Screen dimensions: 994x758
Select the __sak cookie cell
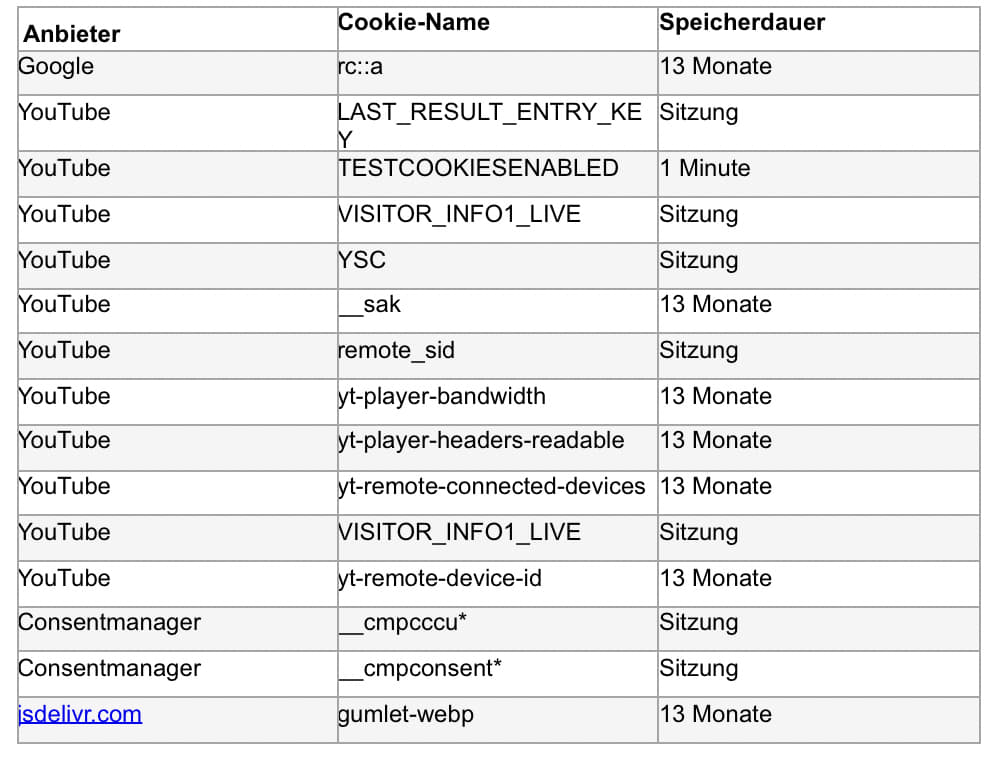369,304
